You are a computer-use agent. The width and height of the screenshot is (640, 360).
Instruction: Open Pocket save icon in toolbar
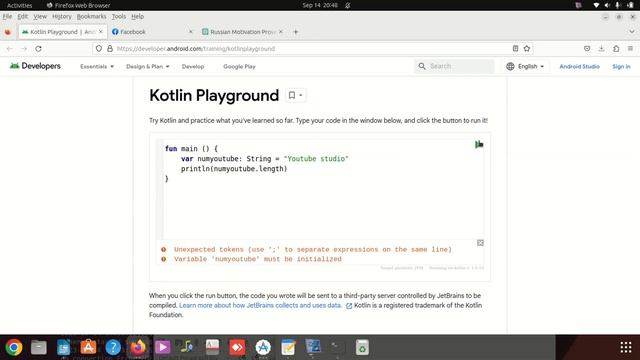[587, 49]
